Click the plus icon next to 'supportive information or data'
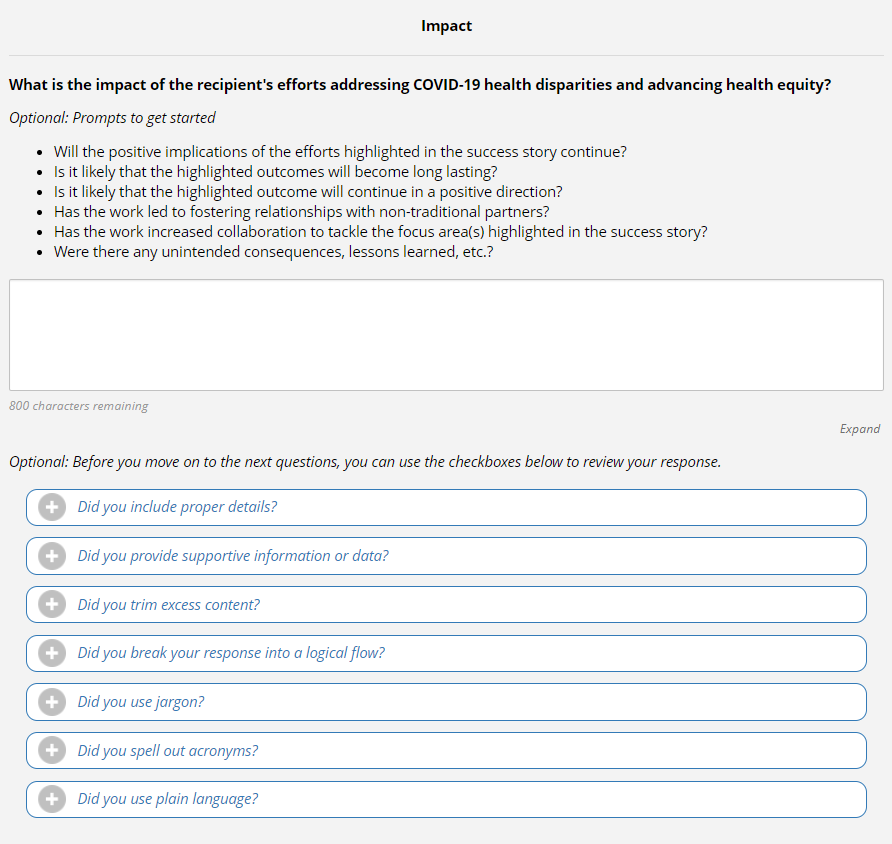This screenshot has width=892, height=844. point(52,556)
